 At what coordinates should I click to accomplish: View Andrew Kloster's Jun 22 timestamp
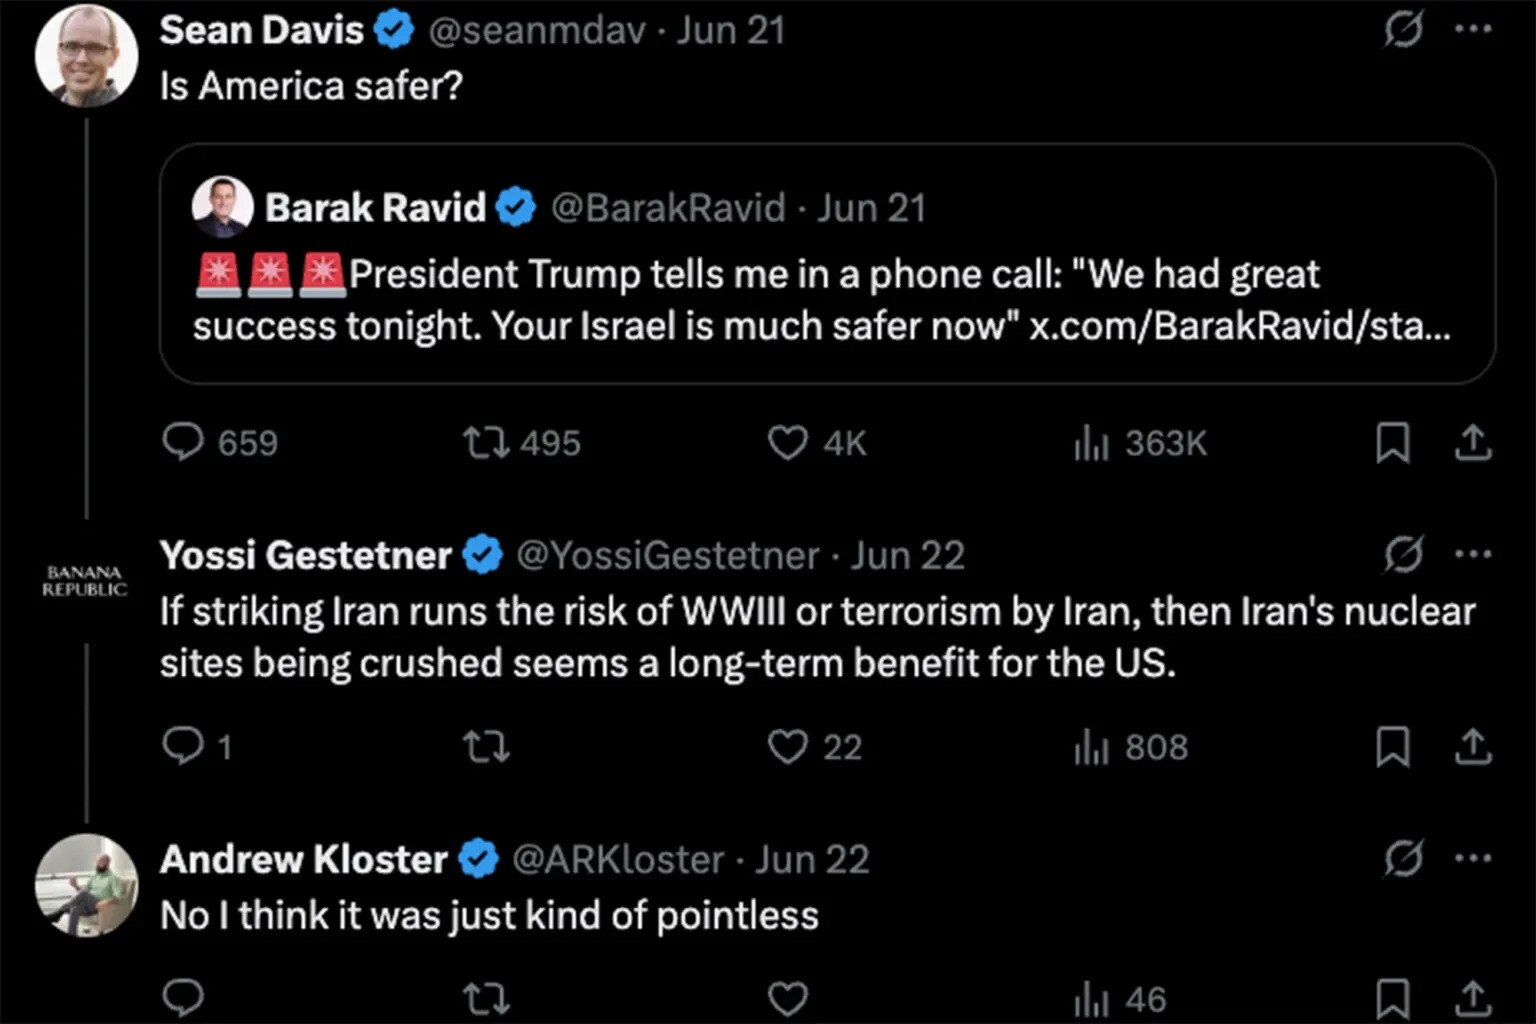[812, 859]
